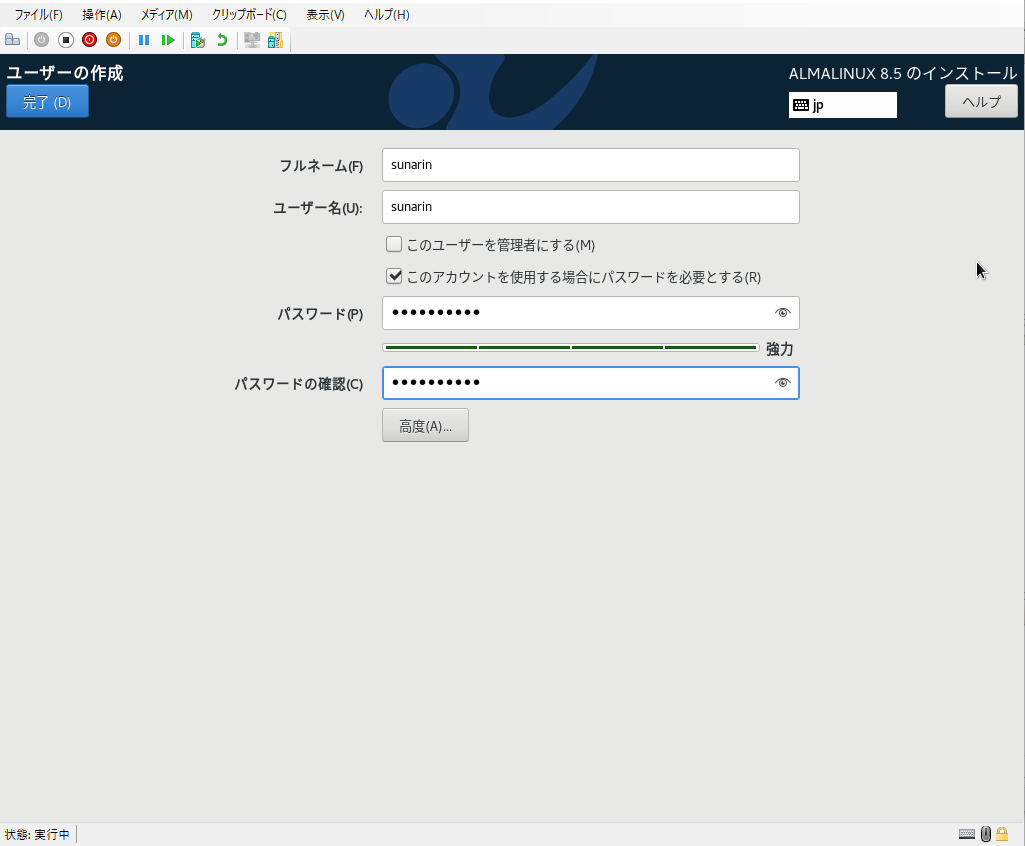Focus the ユーザー名 input field
Image resolution: width=1025 pixels, height=846 pixels.
(x=591, y=207)
